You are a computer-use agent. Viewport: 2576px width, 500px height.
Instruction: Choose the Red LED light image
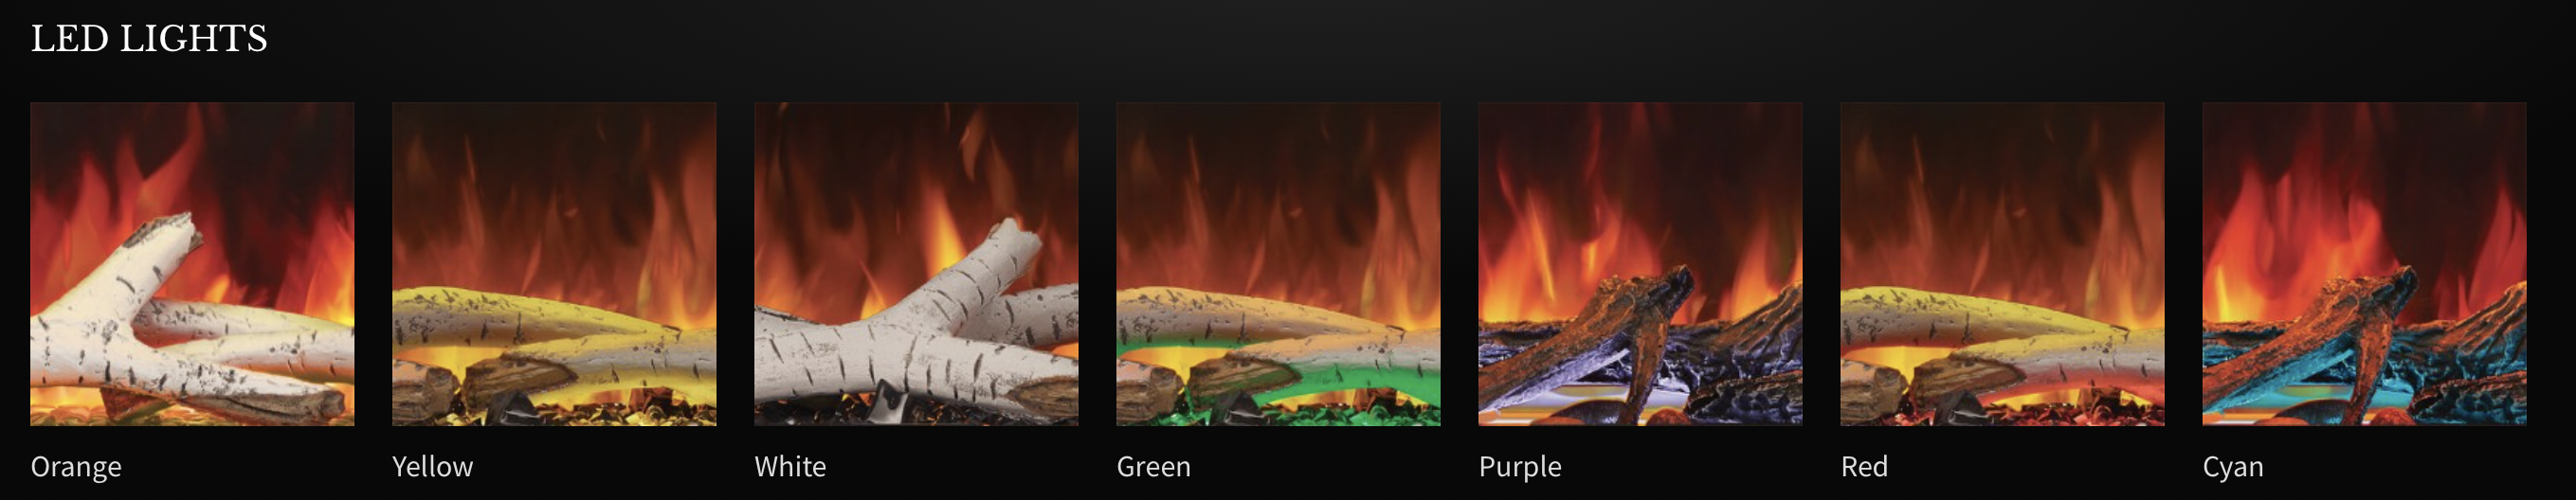2002,264
